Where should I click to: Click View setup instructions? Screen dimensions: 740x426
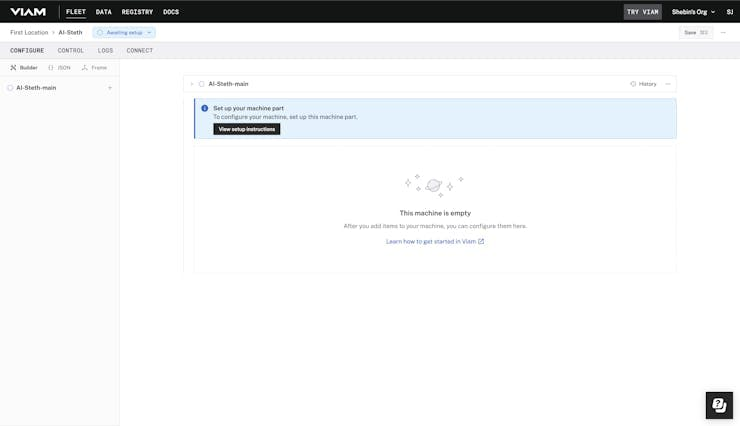pyautogui.click(x=246, y=129)
